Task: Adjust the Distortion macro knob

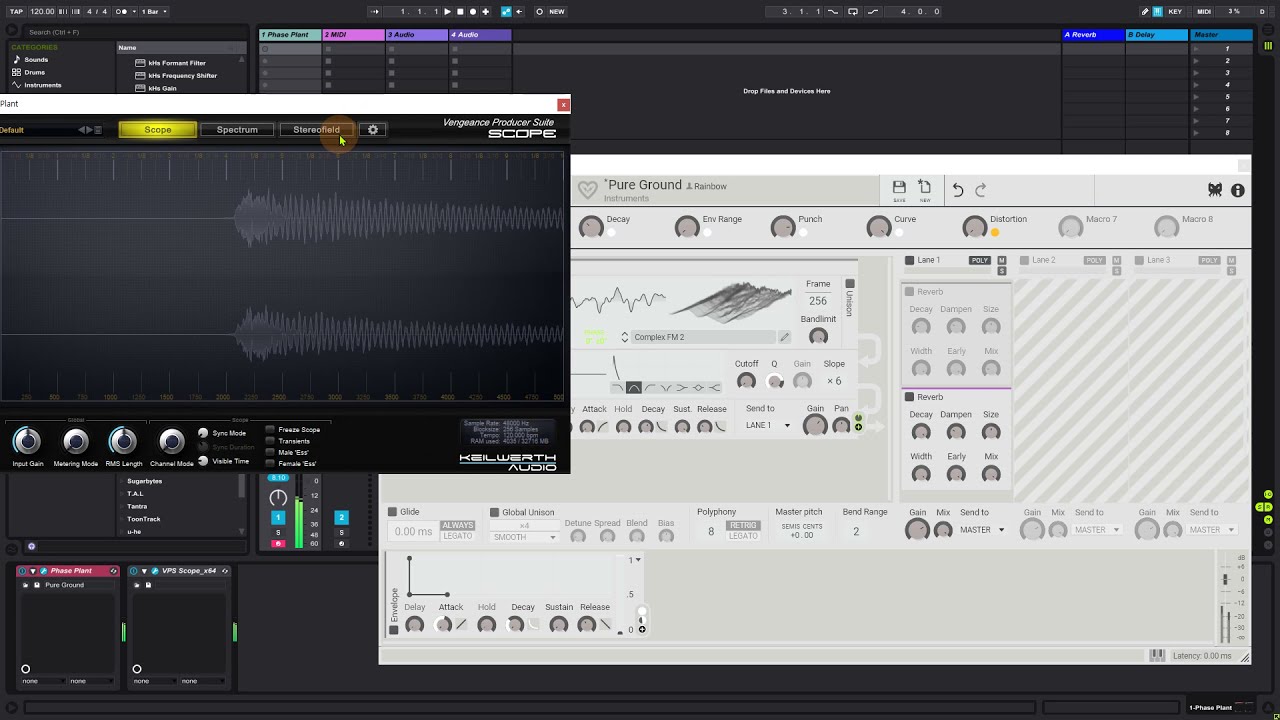Action: point(974,228)
